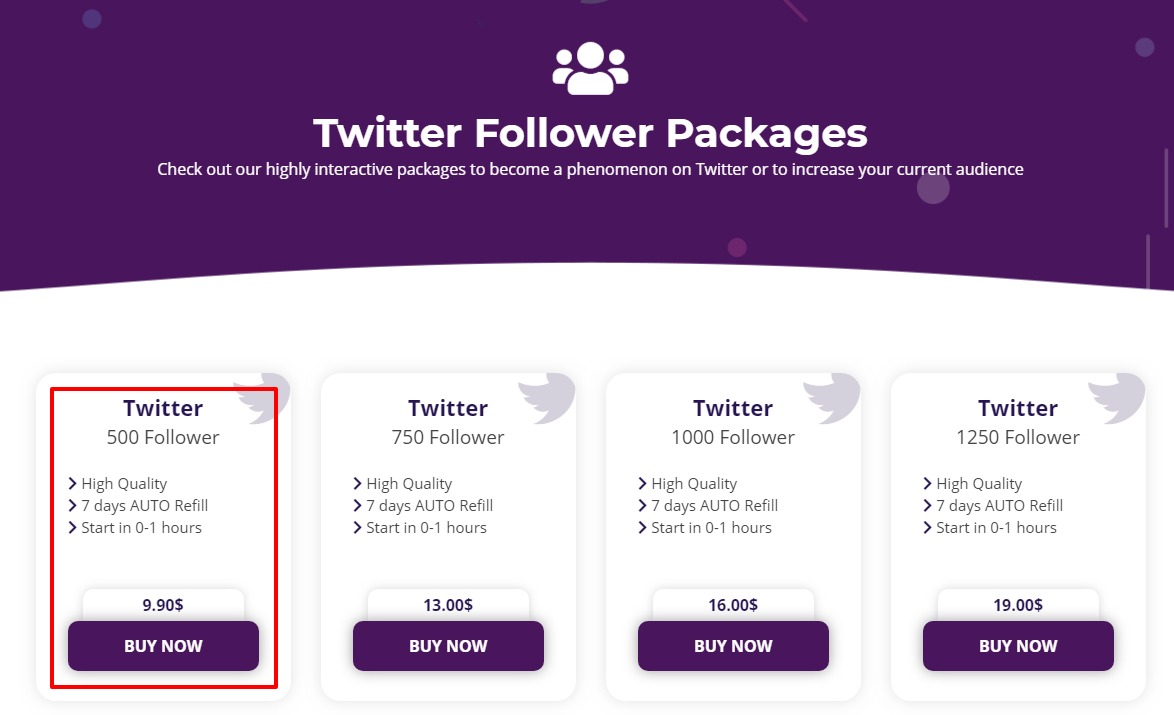Click the bird icon on the 1000 Follower card
Viewport: 1174px width, 715px height.
832,398
